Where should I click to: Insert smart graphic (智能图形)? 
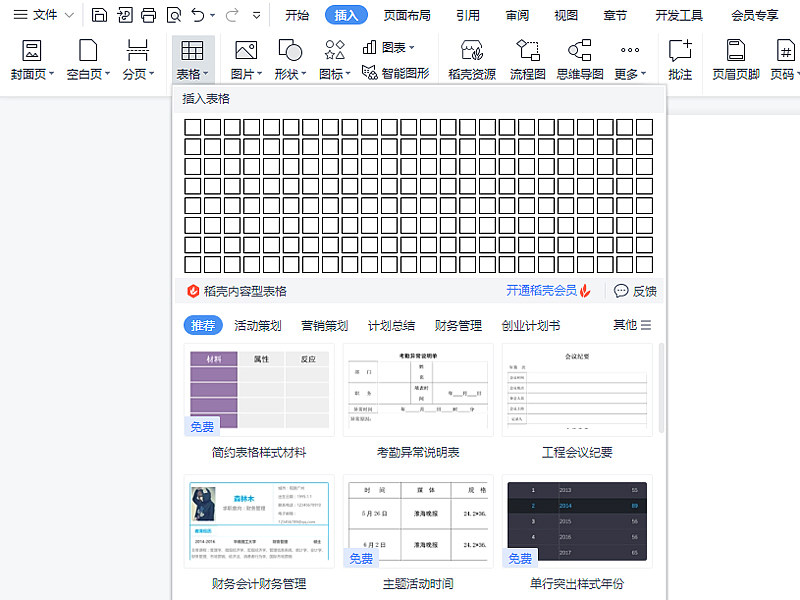click(x=395, y=73)
